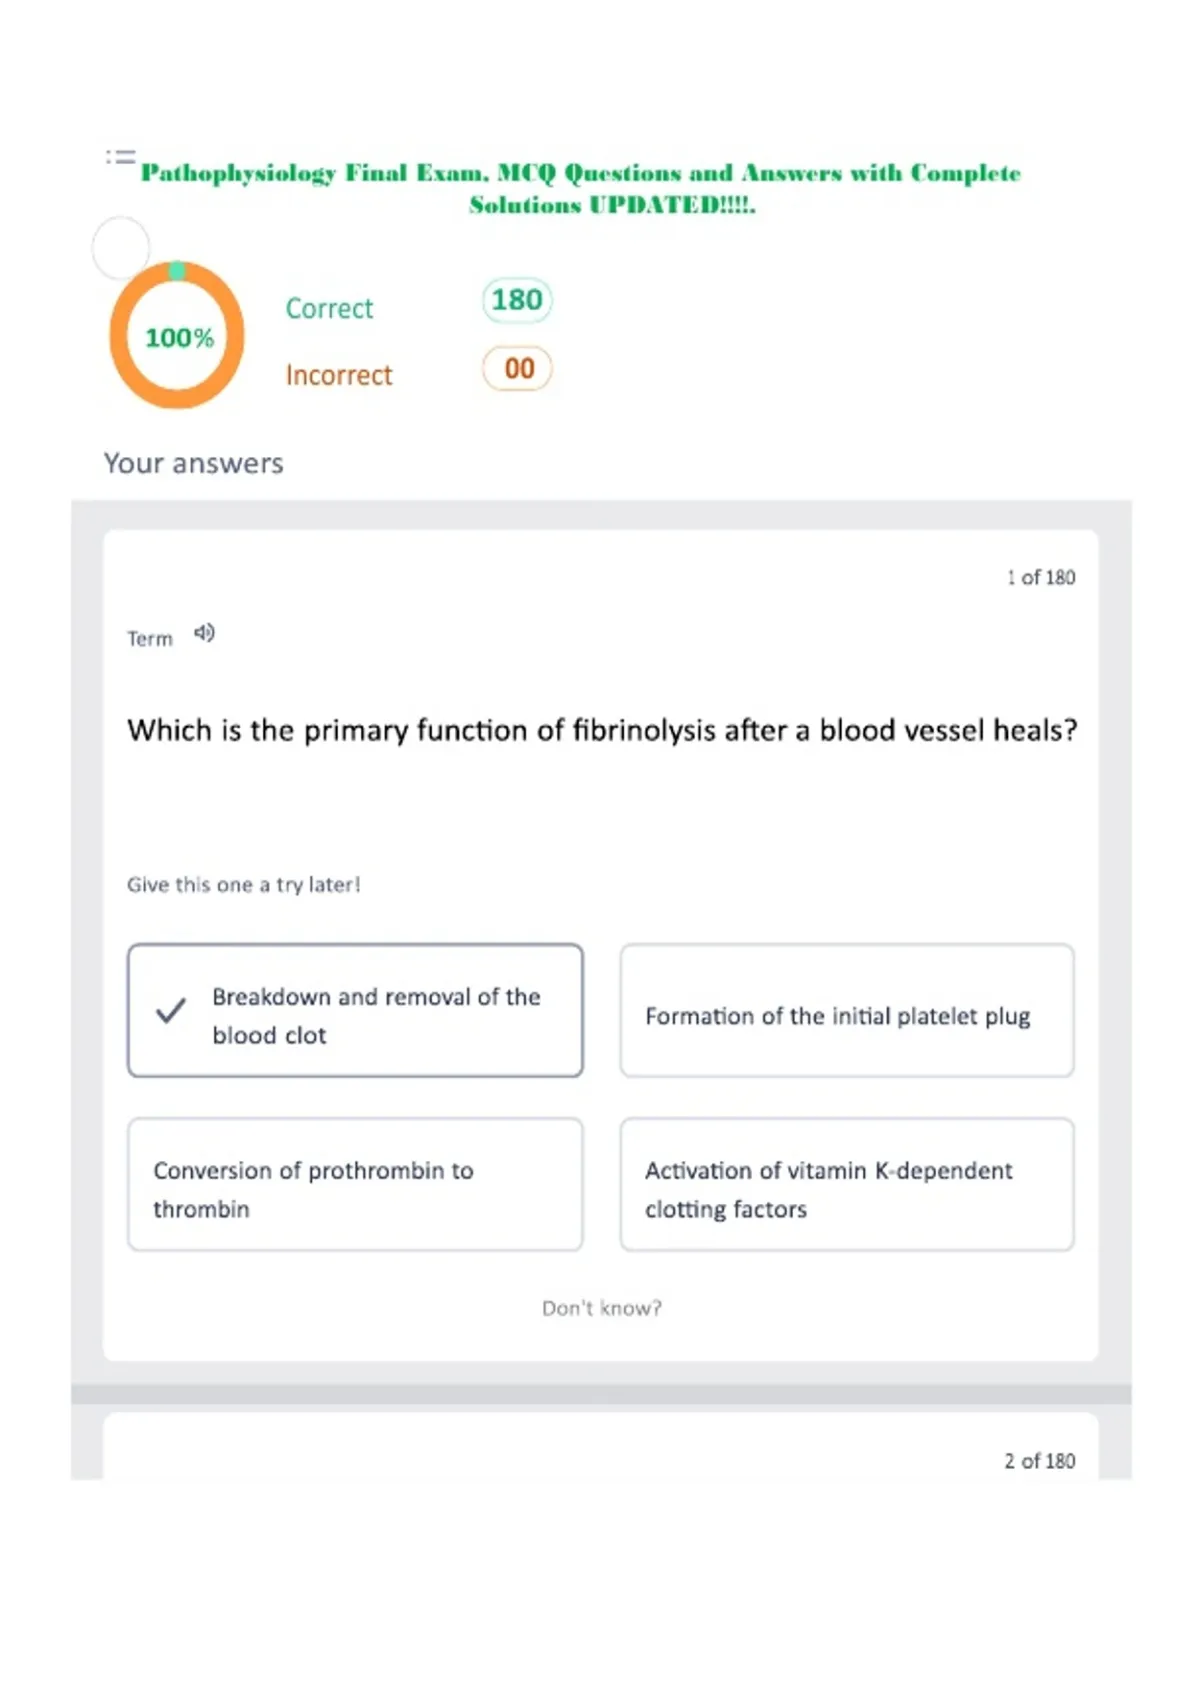Click the '2 of 180' counter on next card
1200x1700 pixels.
point(1040,1461)
